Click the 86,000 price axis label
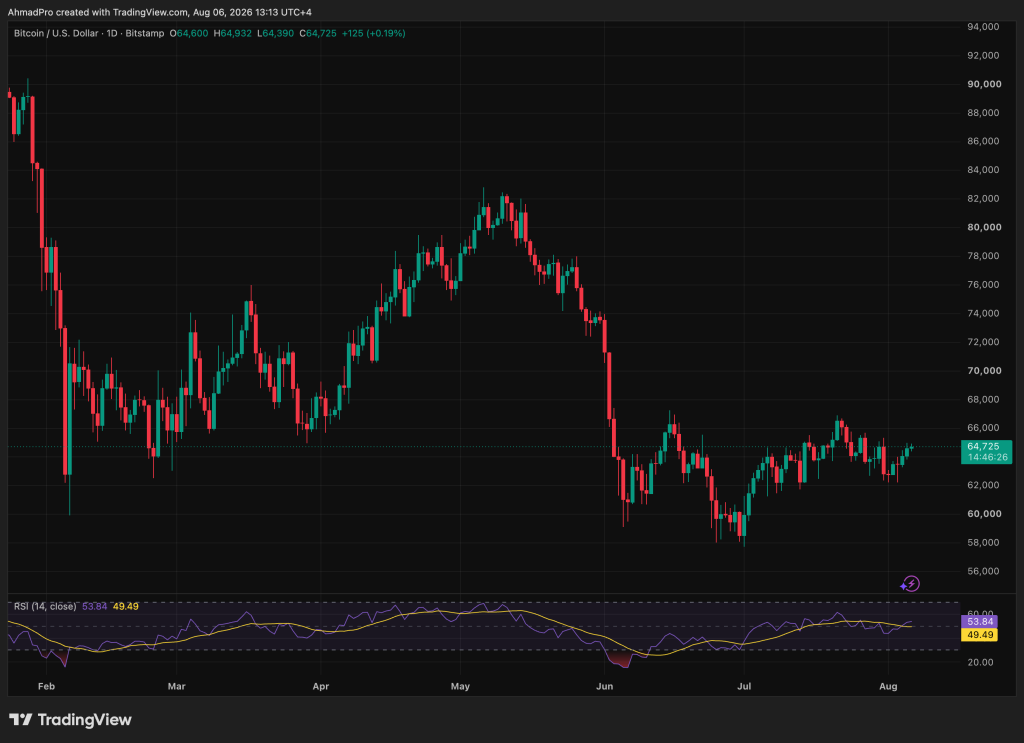This screenshot has height=743, width=1024. pyautogui.click(x=983, y=141)
